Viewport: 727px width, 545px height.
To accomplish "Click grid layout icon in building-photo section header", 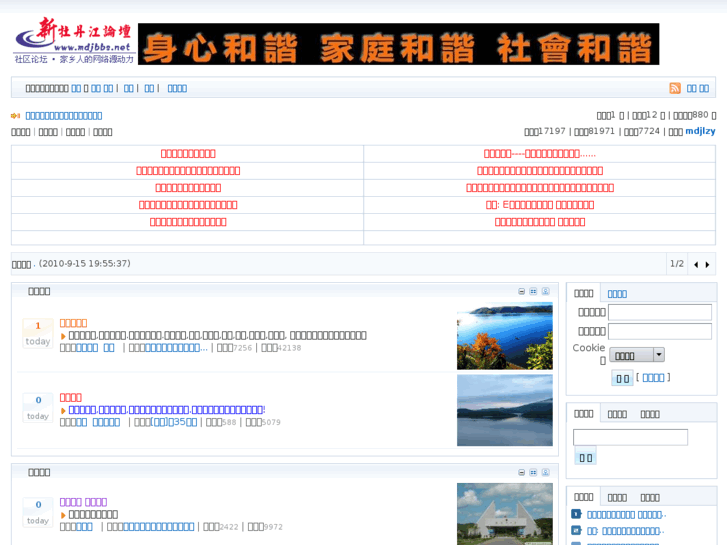I will 533,472.
